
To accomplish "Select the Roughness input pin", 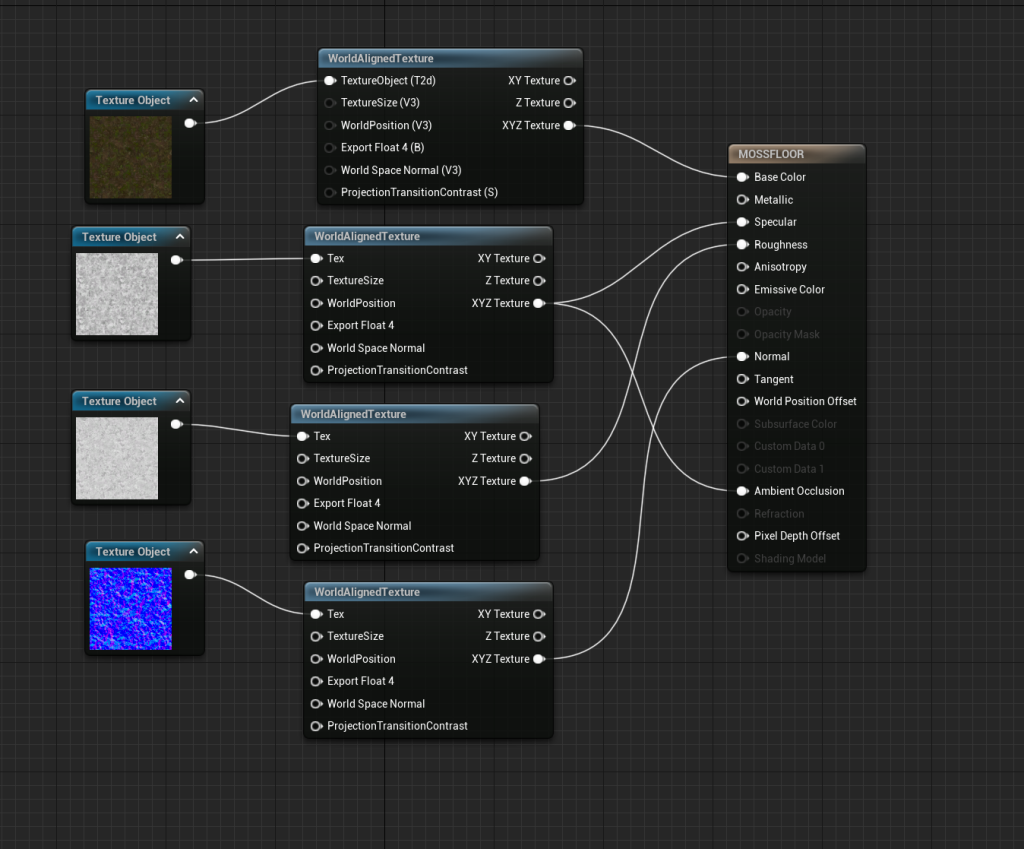I will click(x=743, y=245).
